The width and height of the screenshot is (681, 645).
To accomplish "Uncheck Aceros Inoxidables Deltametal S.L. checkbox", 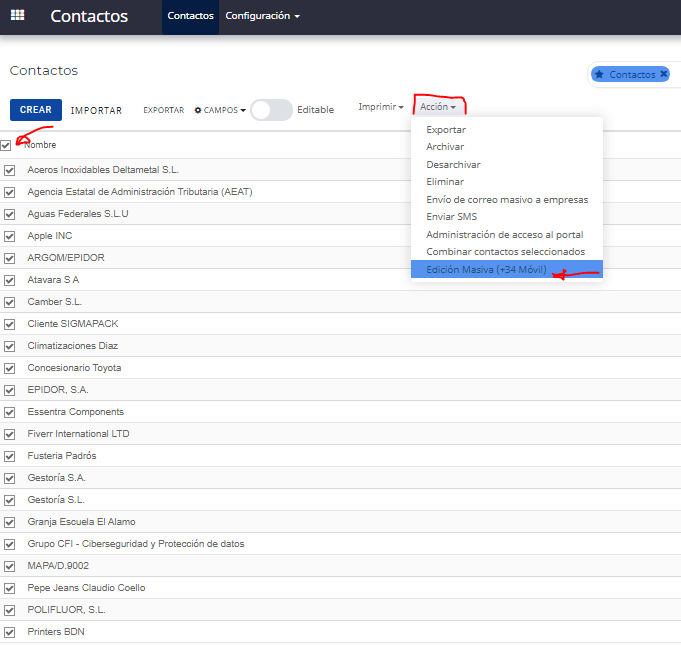I will tap(10, 170).
